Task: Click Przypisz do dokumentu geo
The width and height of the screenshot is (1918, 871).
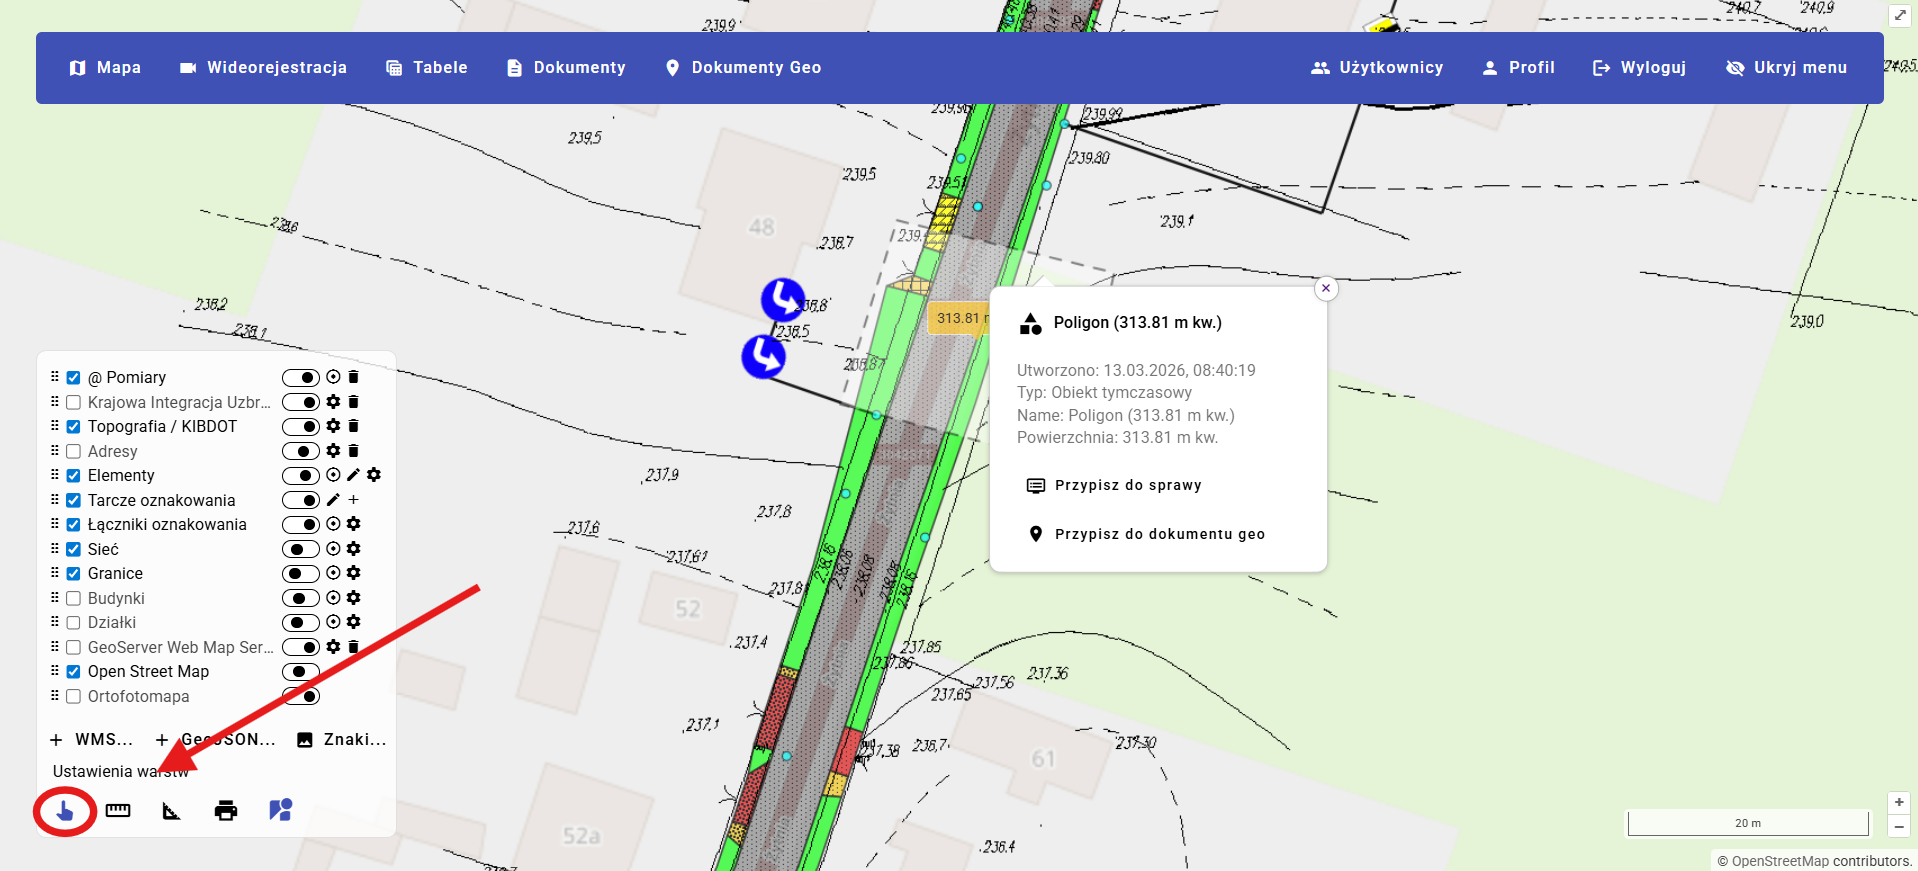Action: [1146, 534]
